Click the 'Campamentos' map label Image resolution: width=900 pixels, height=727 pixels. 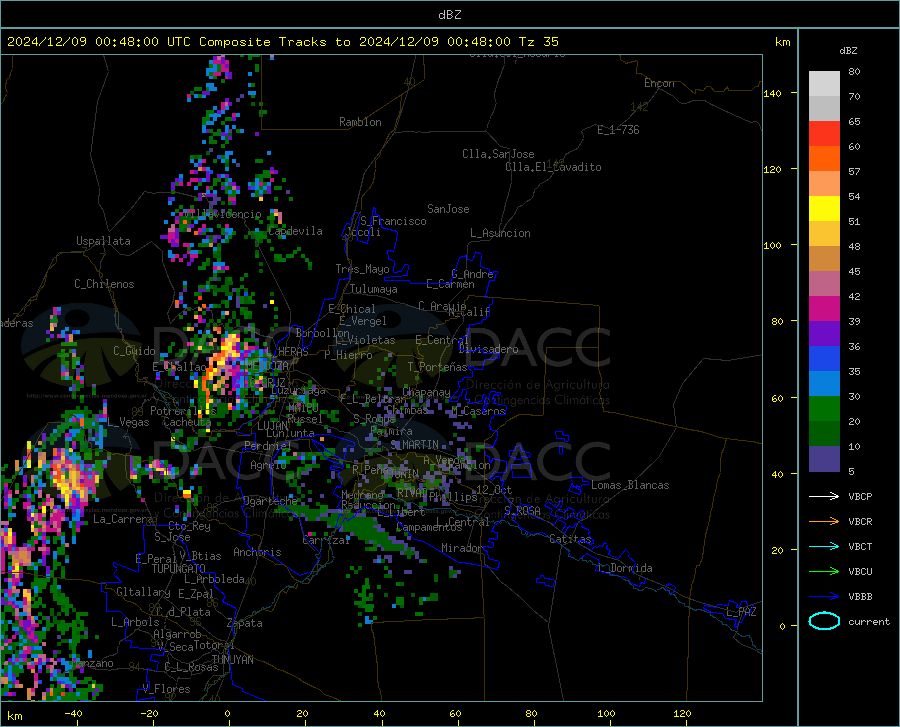point(429,527)
